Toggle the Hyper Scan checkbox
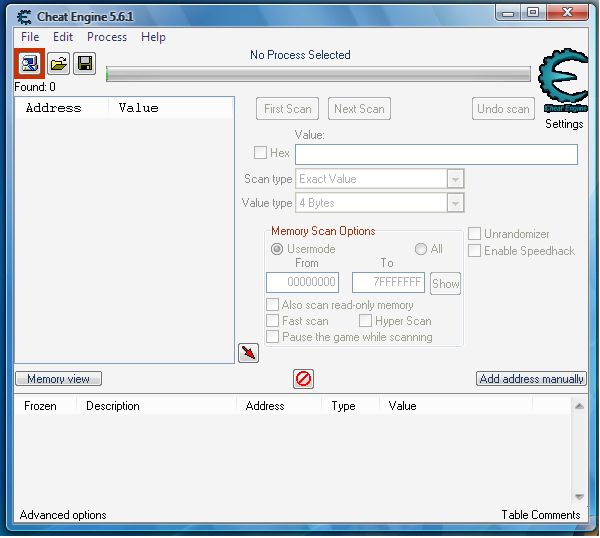 point(365,321)
